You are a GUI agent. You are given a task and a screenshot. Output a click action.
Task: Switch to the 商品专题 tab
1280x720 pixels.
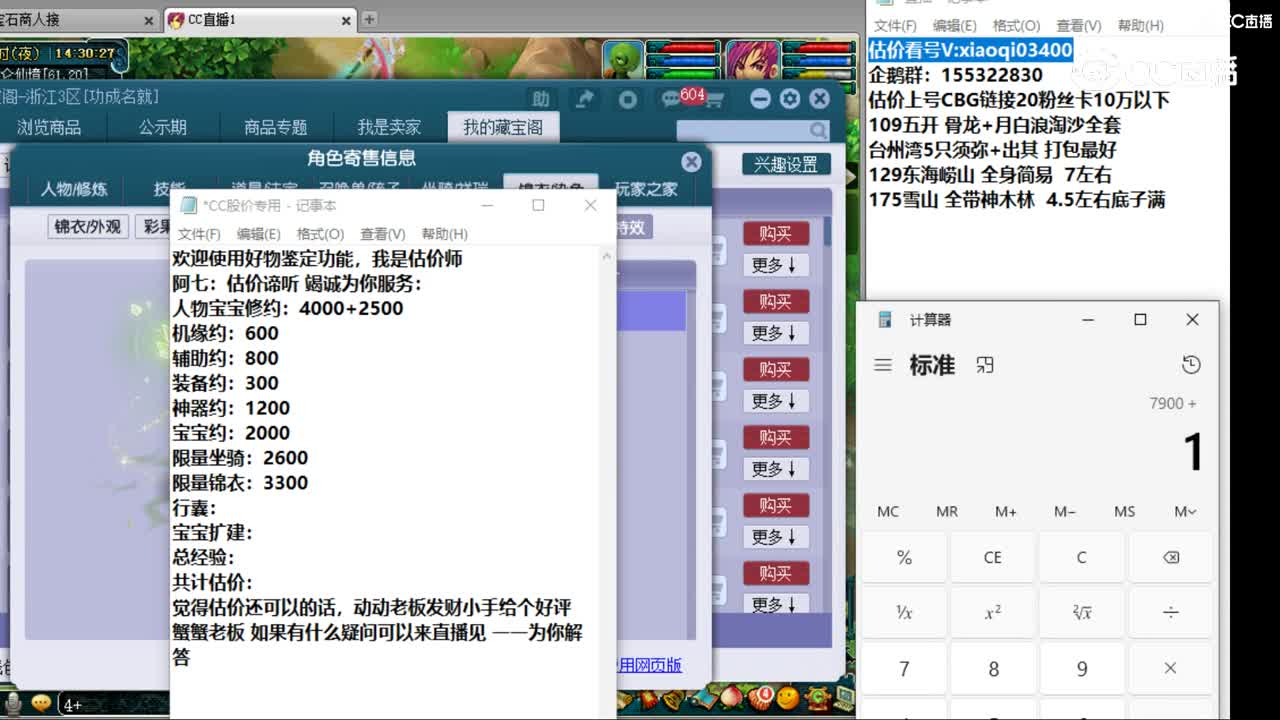pyautogui.click(x=275, y=127)
